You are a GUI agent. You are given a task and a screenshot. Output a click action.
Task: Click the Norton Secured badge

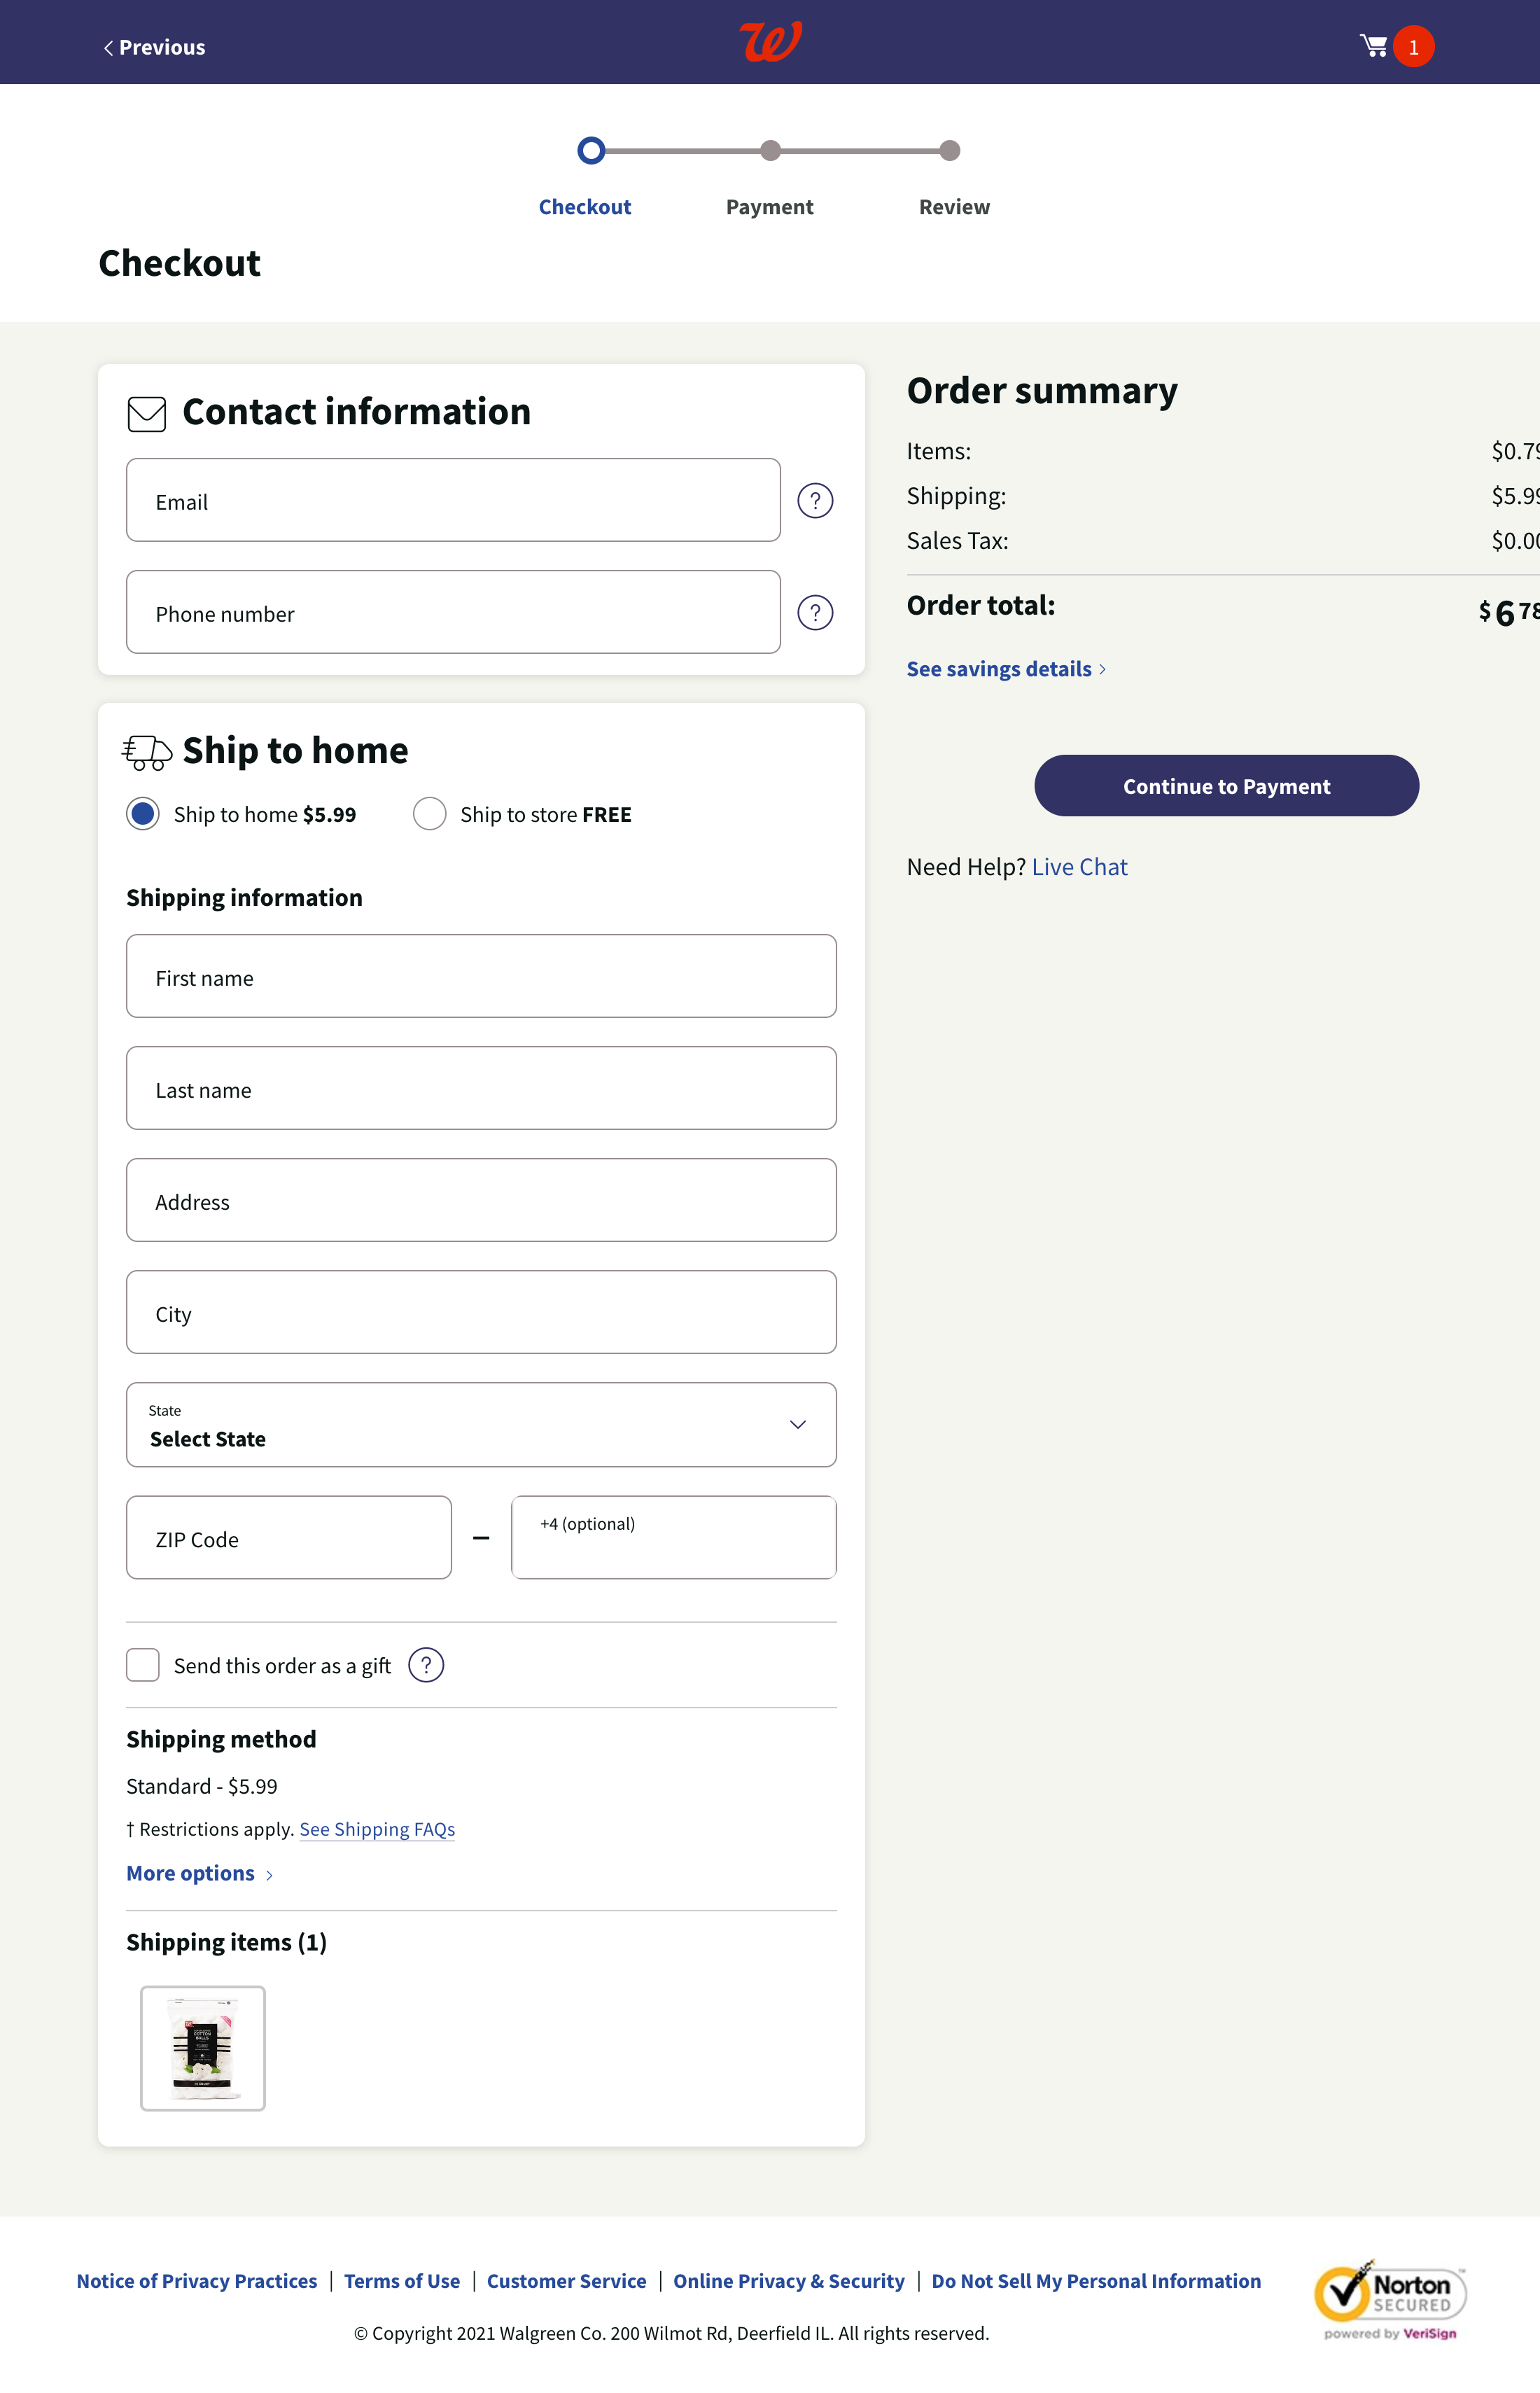click(x=1390, y=2300)
